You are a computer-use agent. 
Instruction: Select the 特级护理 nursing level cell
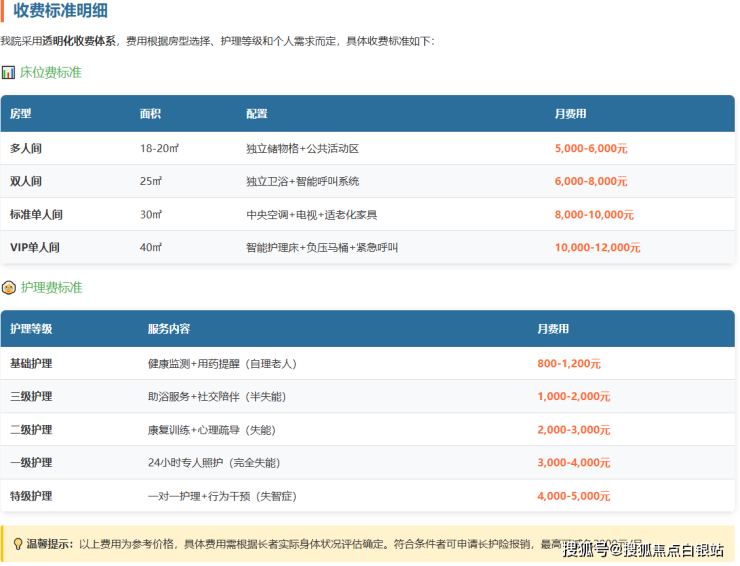(31, 496)
